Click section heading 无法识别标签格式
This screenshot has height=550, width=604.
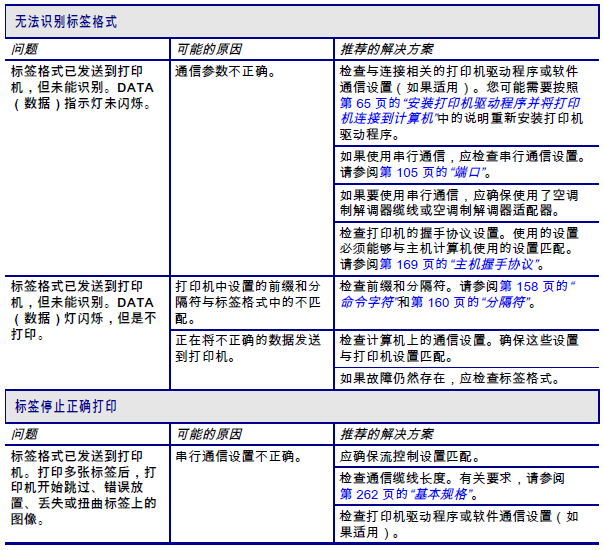pos(66,22)
